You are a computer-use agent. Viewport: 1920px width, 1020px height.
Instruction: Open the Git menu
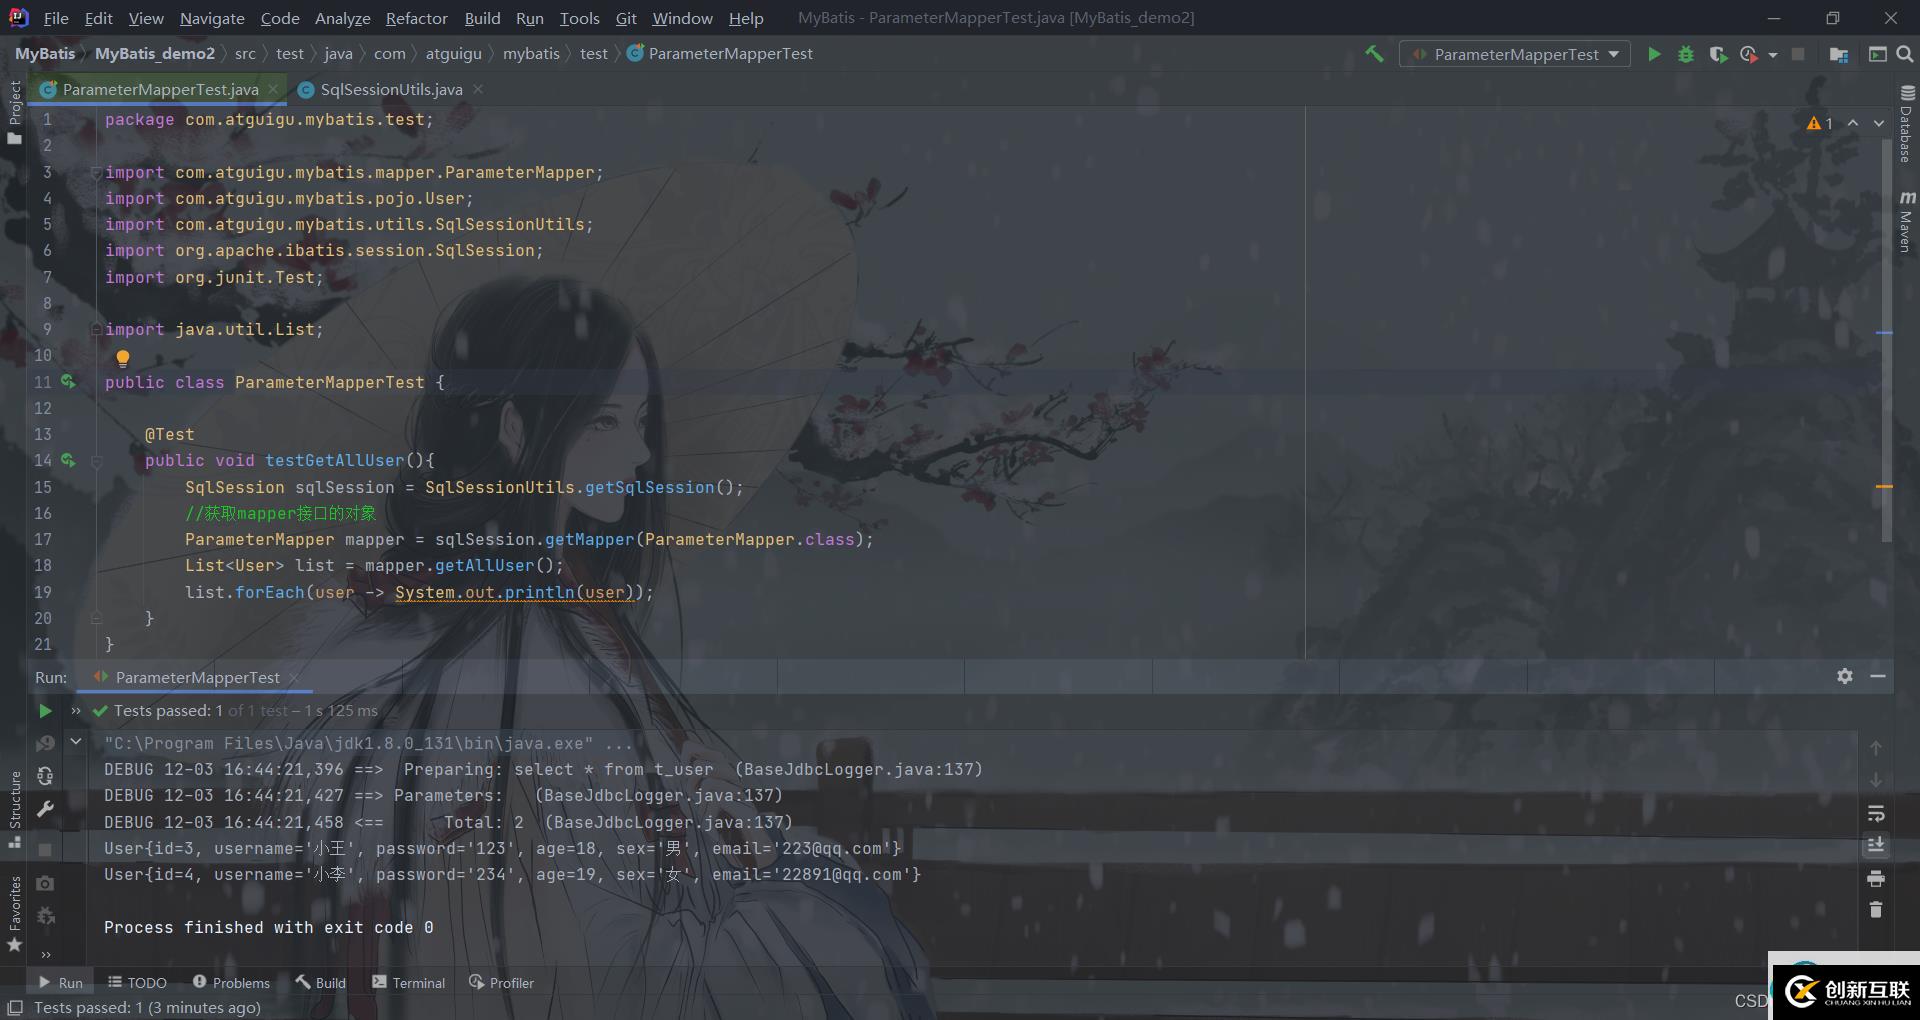(626, 18)
